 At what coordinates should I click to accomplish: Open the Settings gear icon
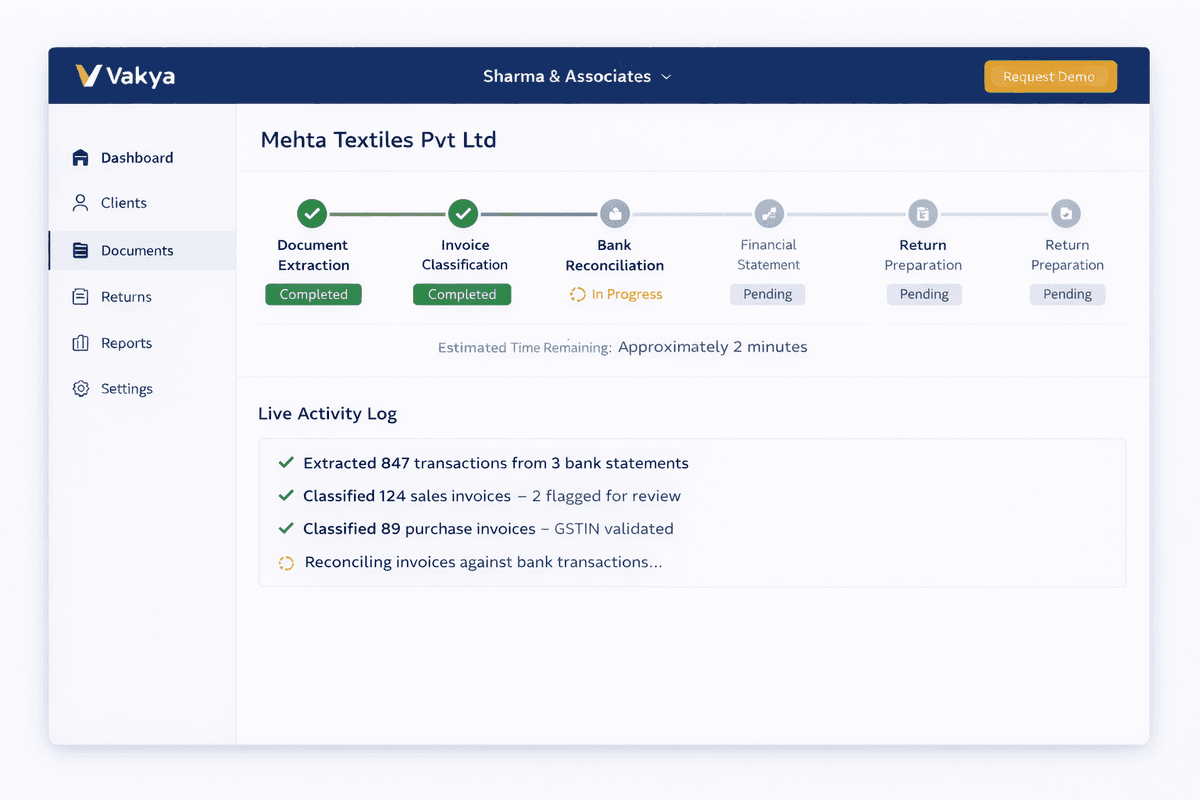[x=80, y=388]
